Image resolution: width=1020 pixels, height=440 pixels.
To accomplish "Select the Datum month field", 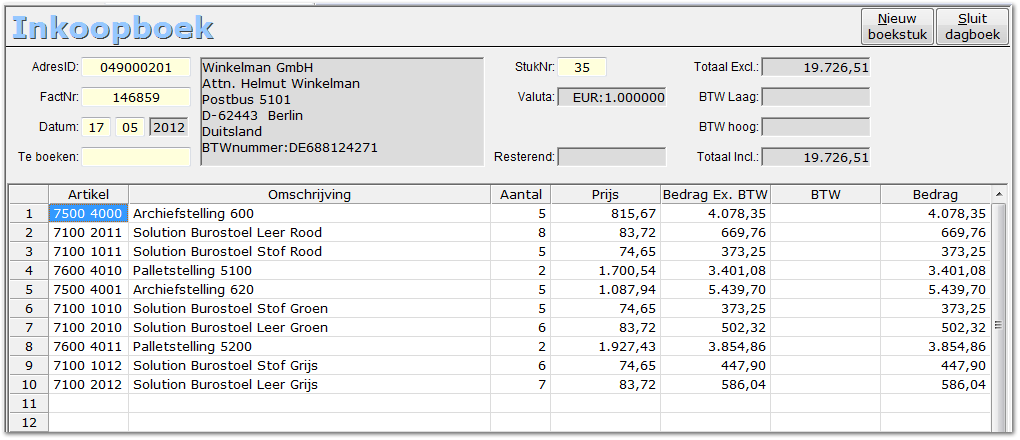I will [x=130, y=127].
